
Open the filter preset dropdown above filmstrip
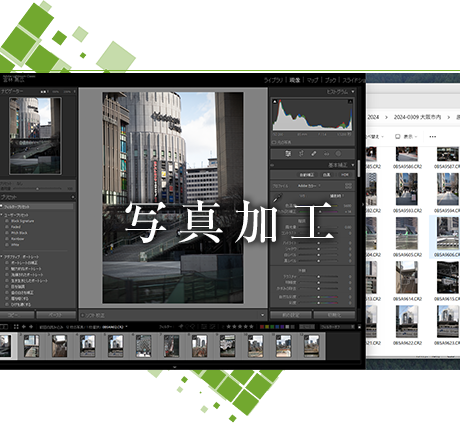click(x=337, y=327)
